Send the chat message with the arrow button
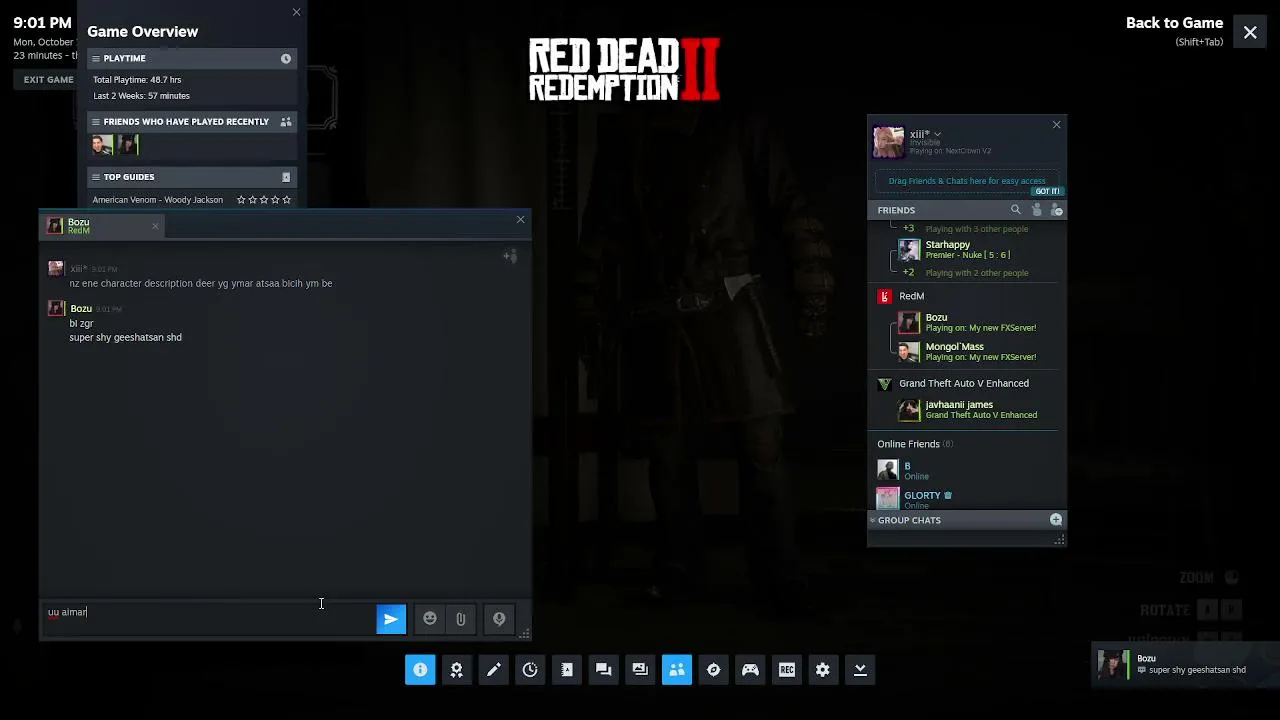 [391, 619]
